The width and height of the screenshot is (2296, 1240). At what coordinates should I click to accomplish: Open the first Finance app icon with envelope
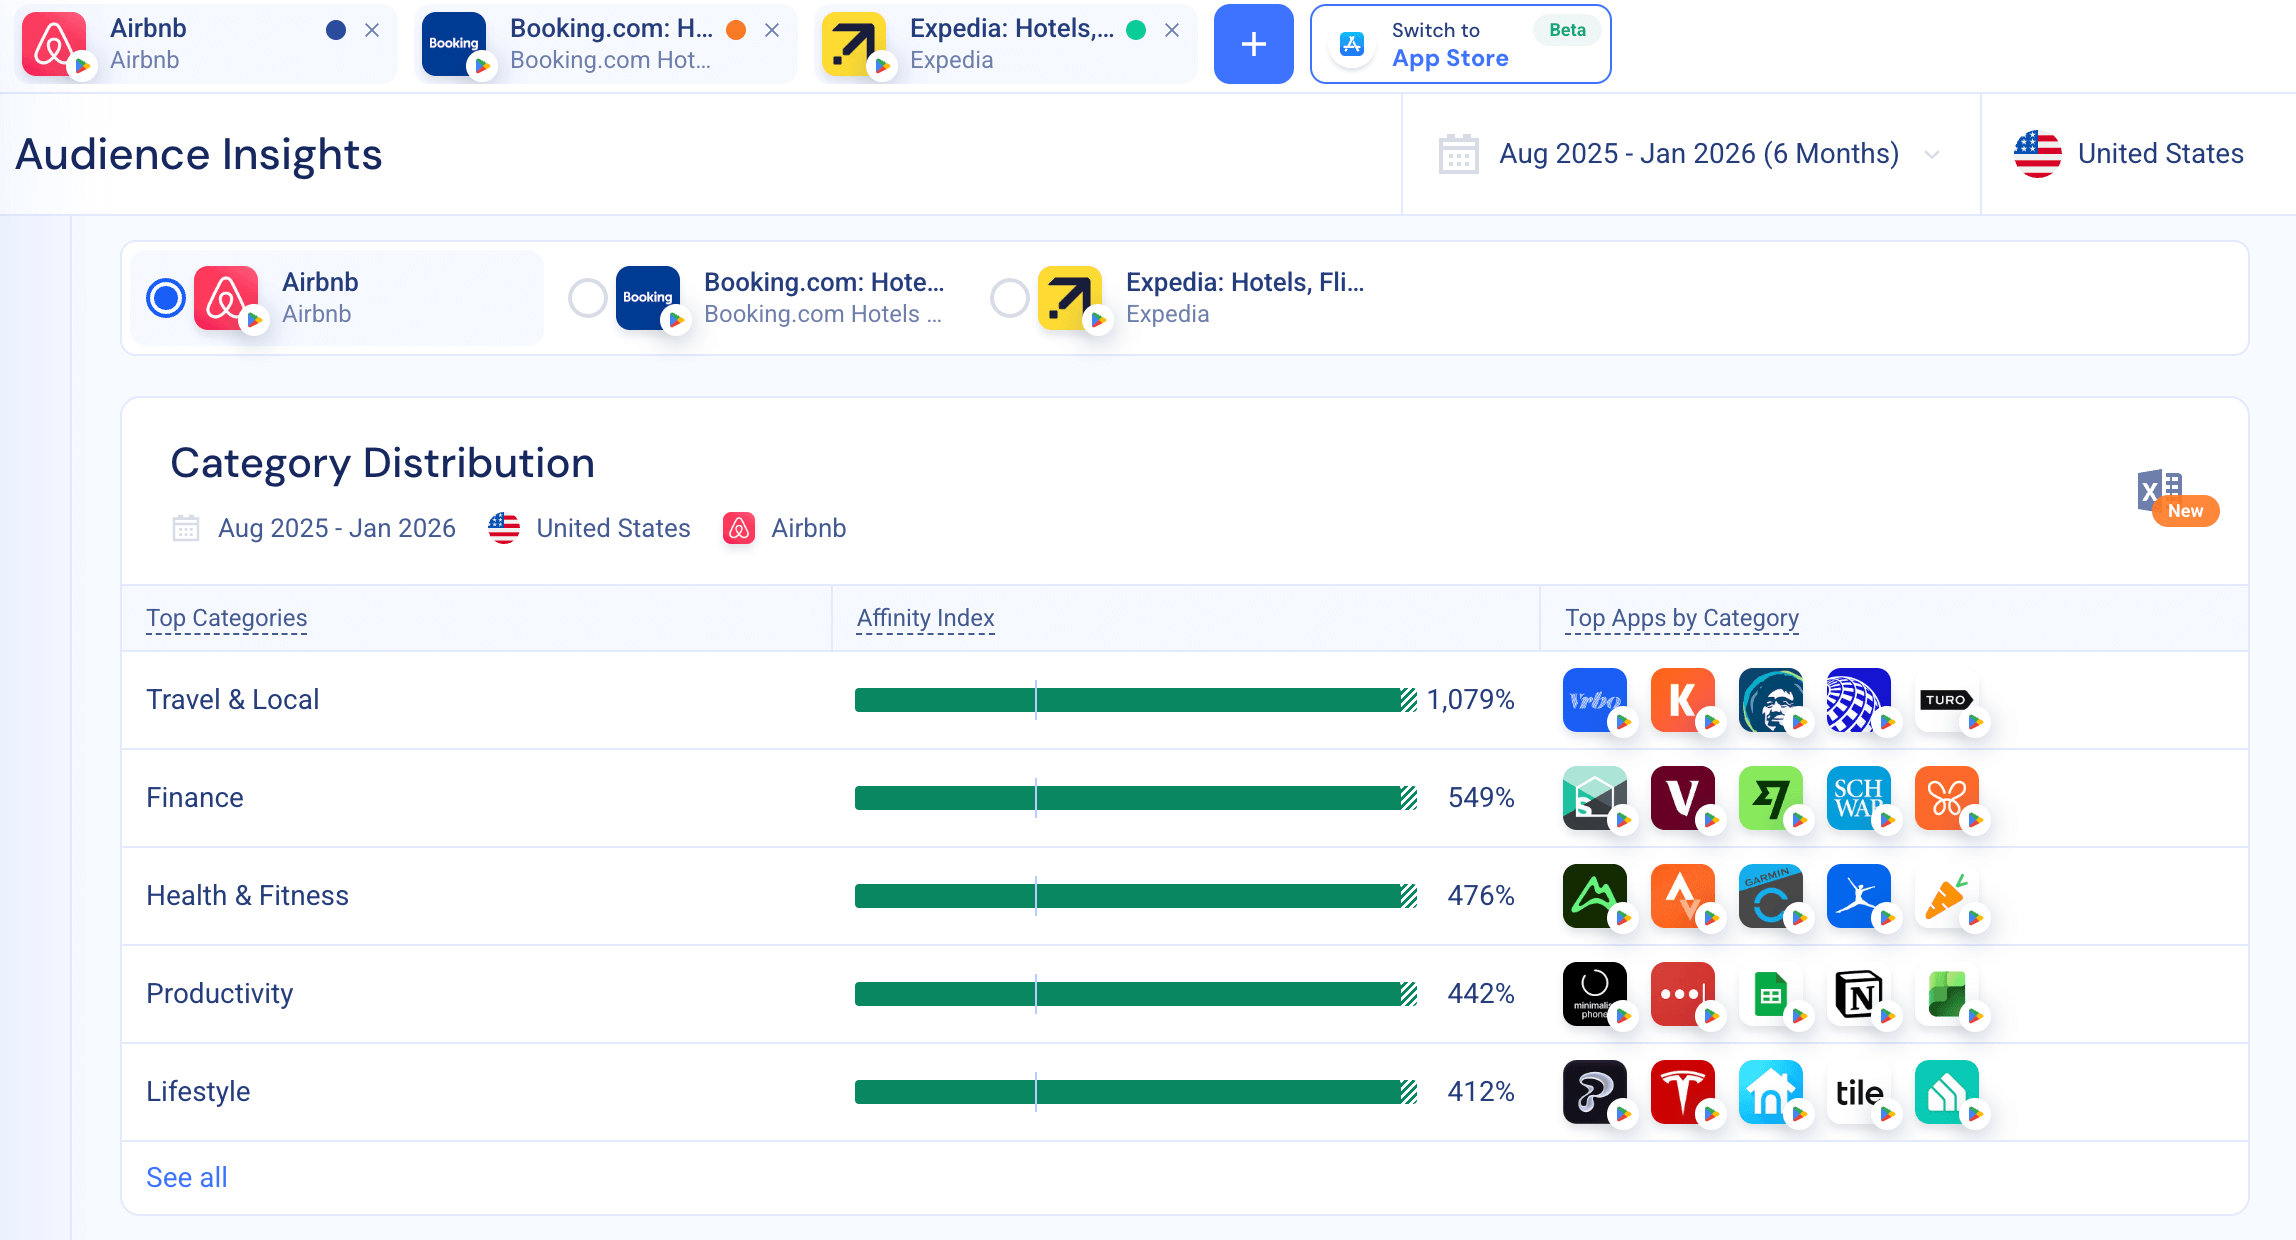click(1594, 798)
